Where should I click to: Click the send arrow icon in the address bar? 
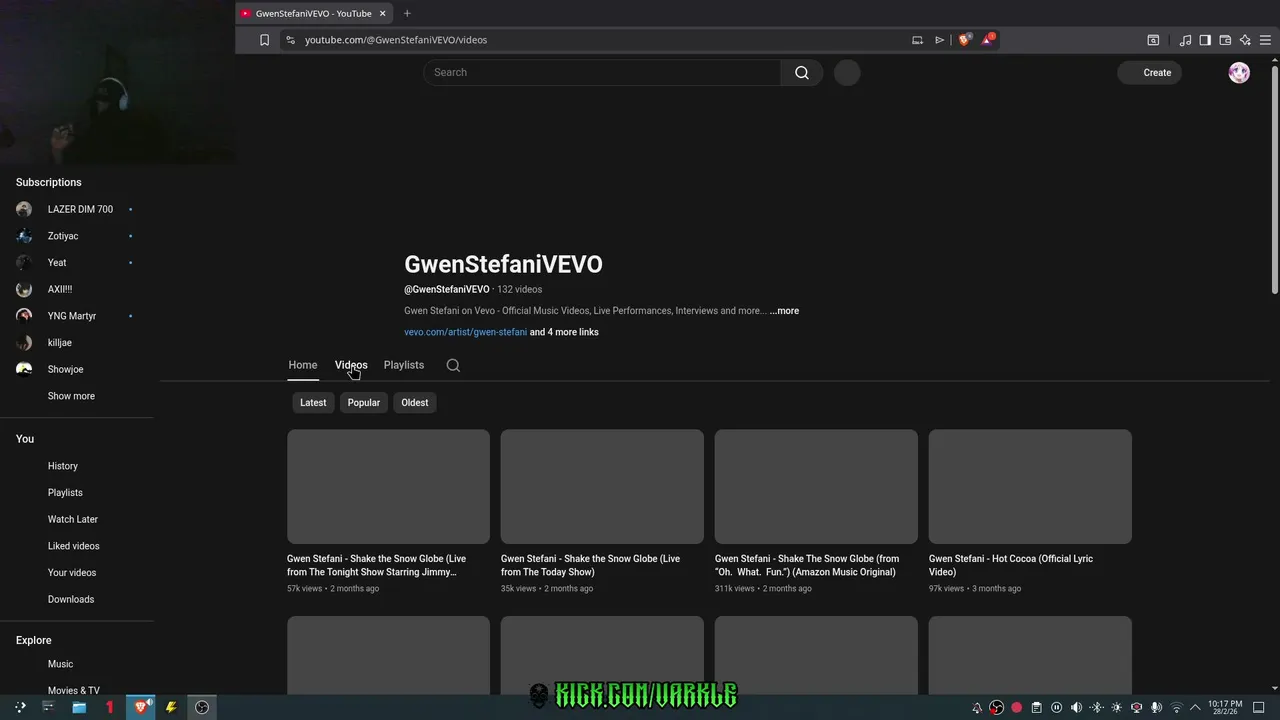pos(940,40)
